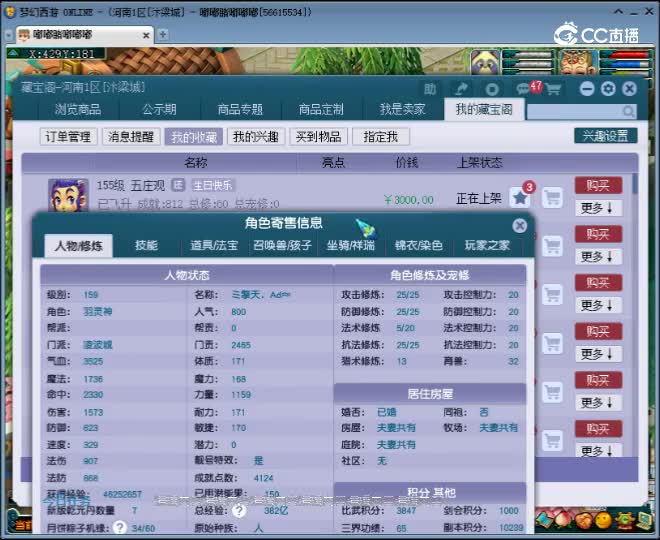Click 买到物品 button
Image resolution: width=660 pixels, height=540 pixels.
point(318,137)
